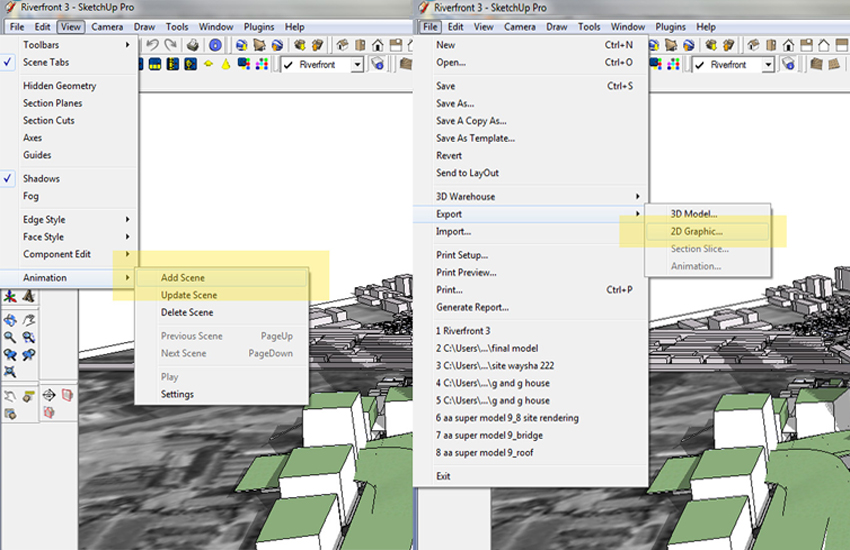Click Color by Layer icon in View-menu window
Image resolution: width=850 pixels, height=550 pixels.
[262, 64]
